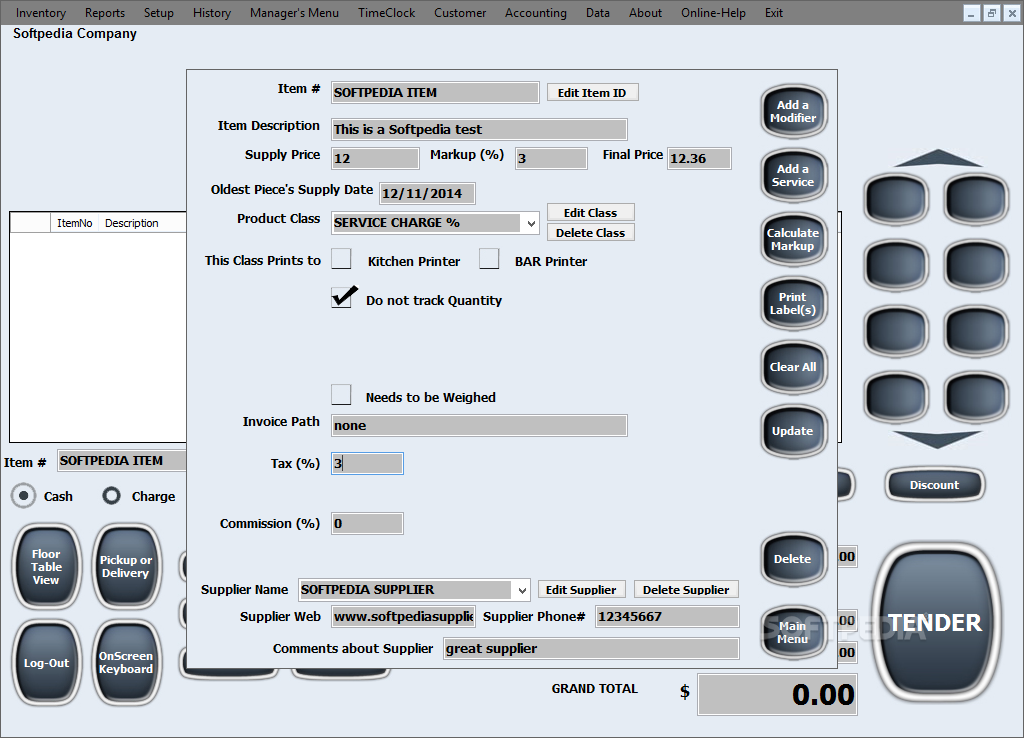This screenshot has height=738, width=1024.
Task: Click the Invoice Path field
Action: point(479,425)
